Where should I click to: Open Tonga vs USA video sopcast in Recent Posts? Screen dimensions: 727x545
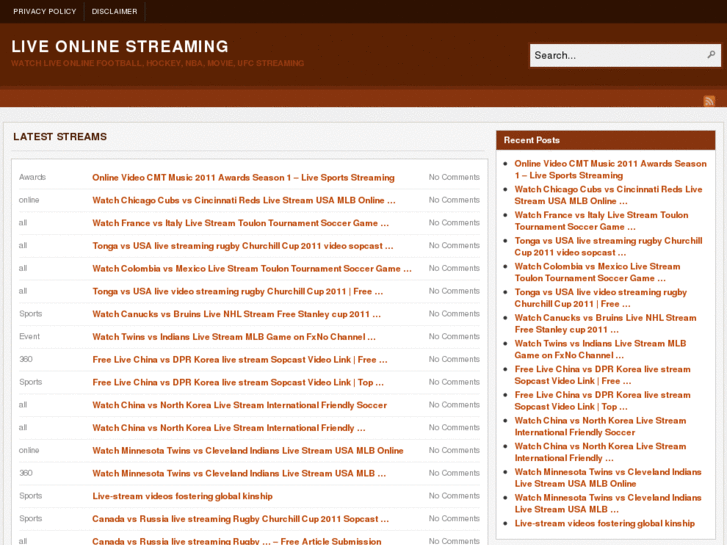tap(608, 246)
